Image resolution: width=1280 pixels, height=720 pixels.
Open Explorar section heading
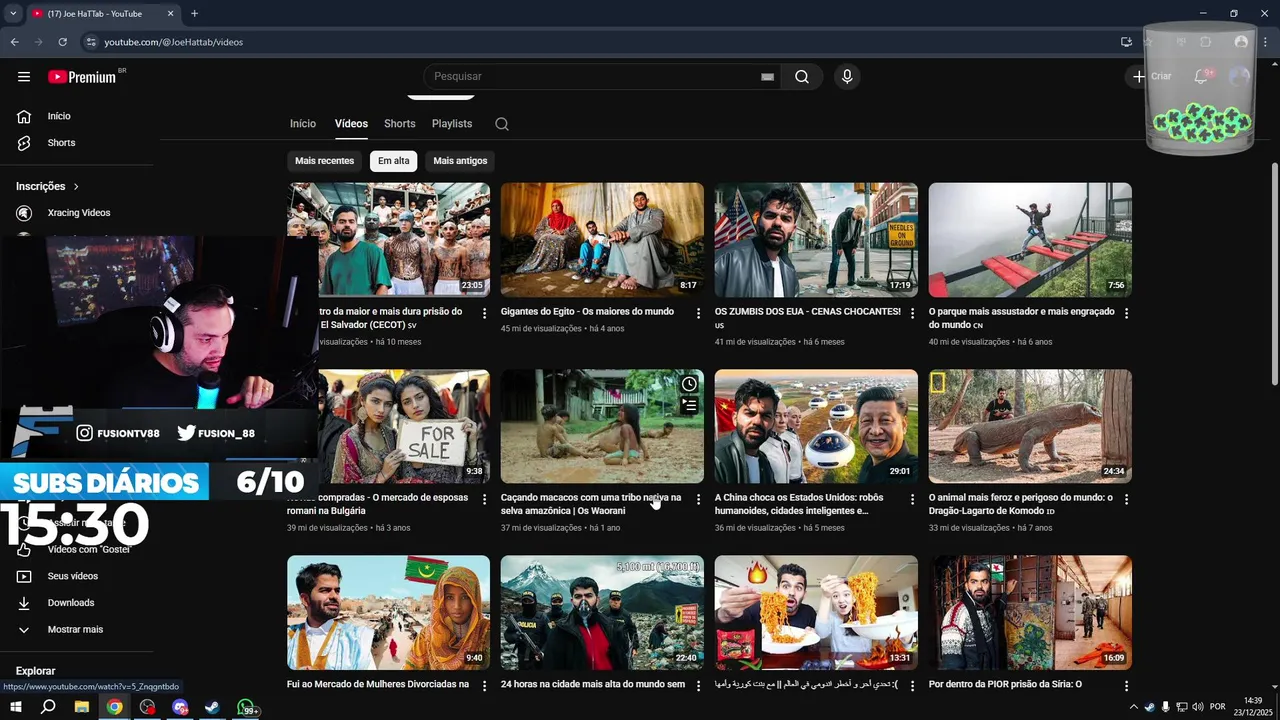(36, 671)
